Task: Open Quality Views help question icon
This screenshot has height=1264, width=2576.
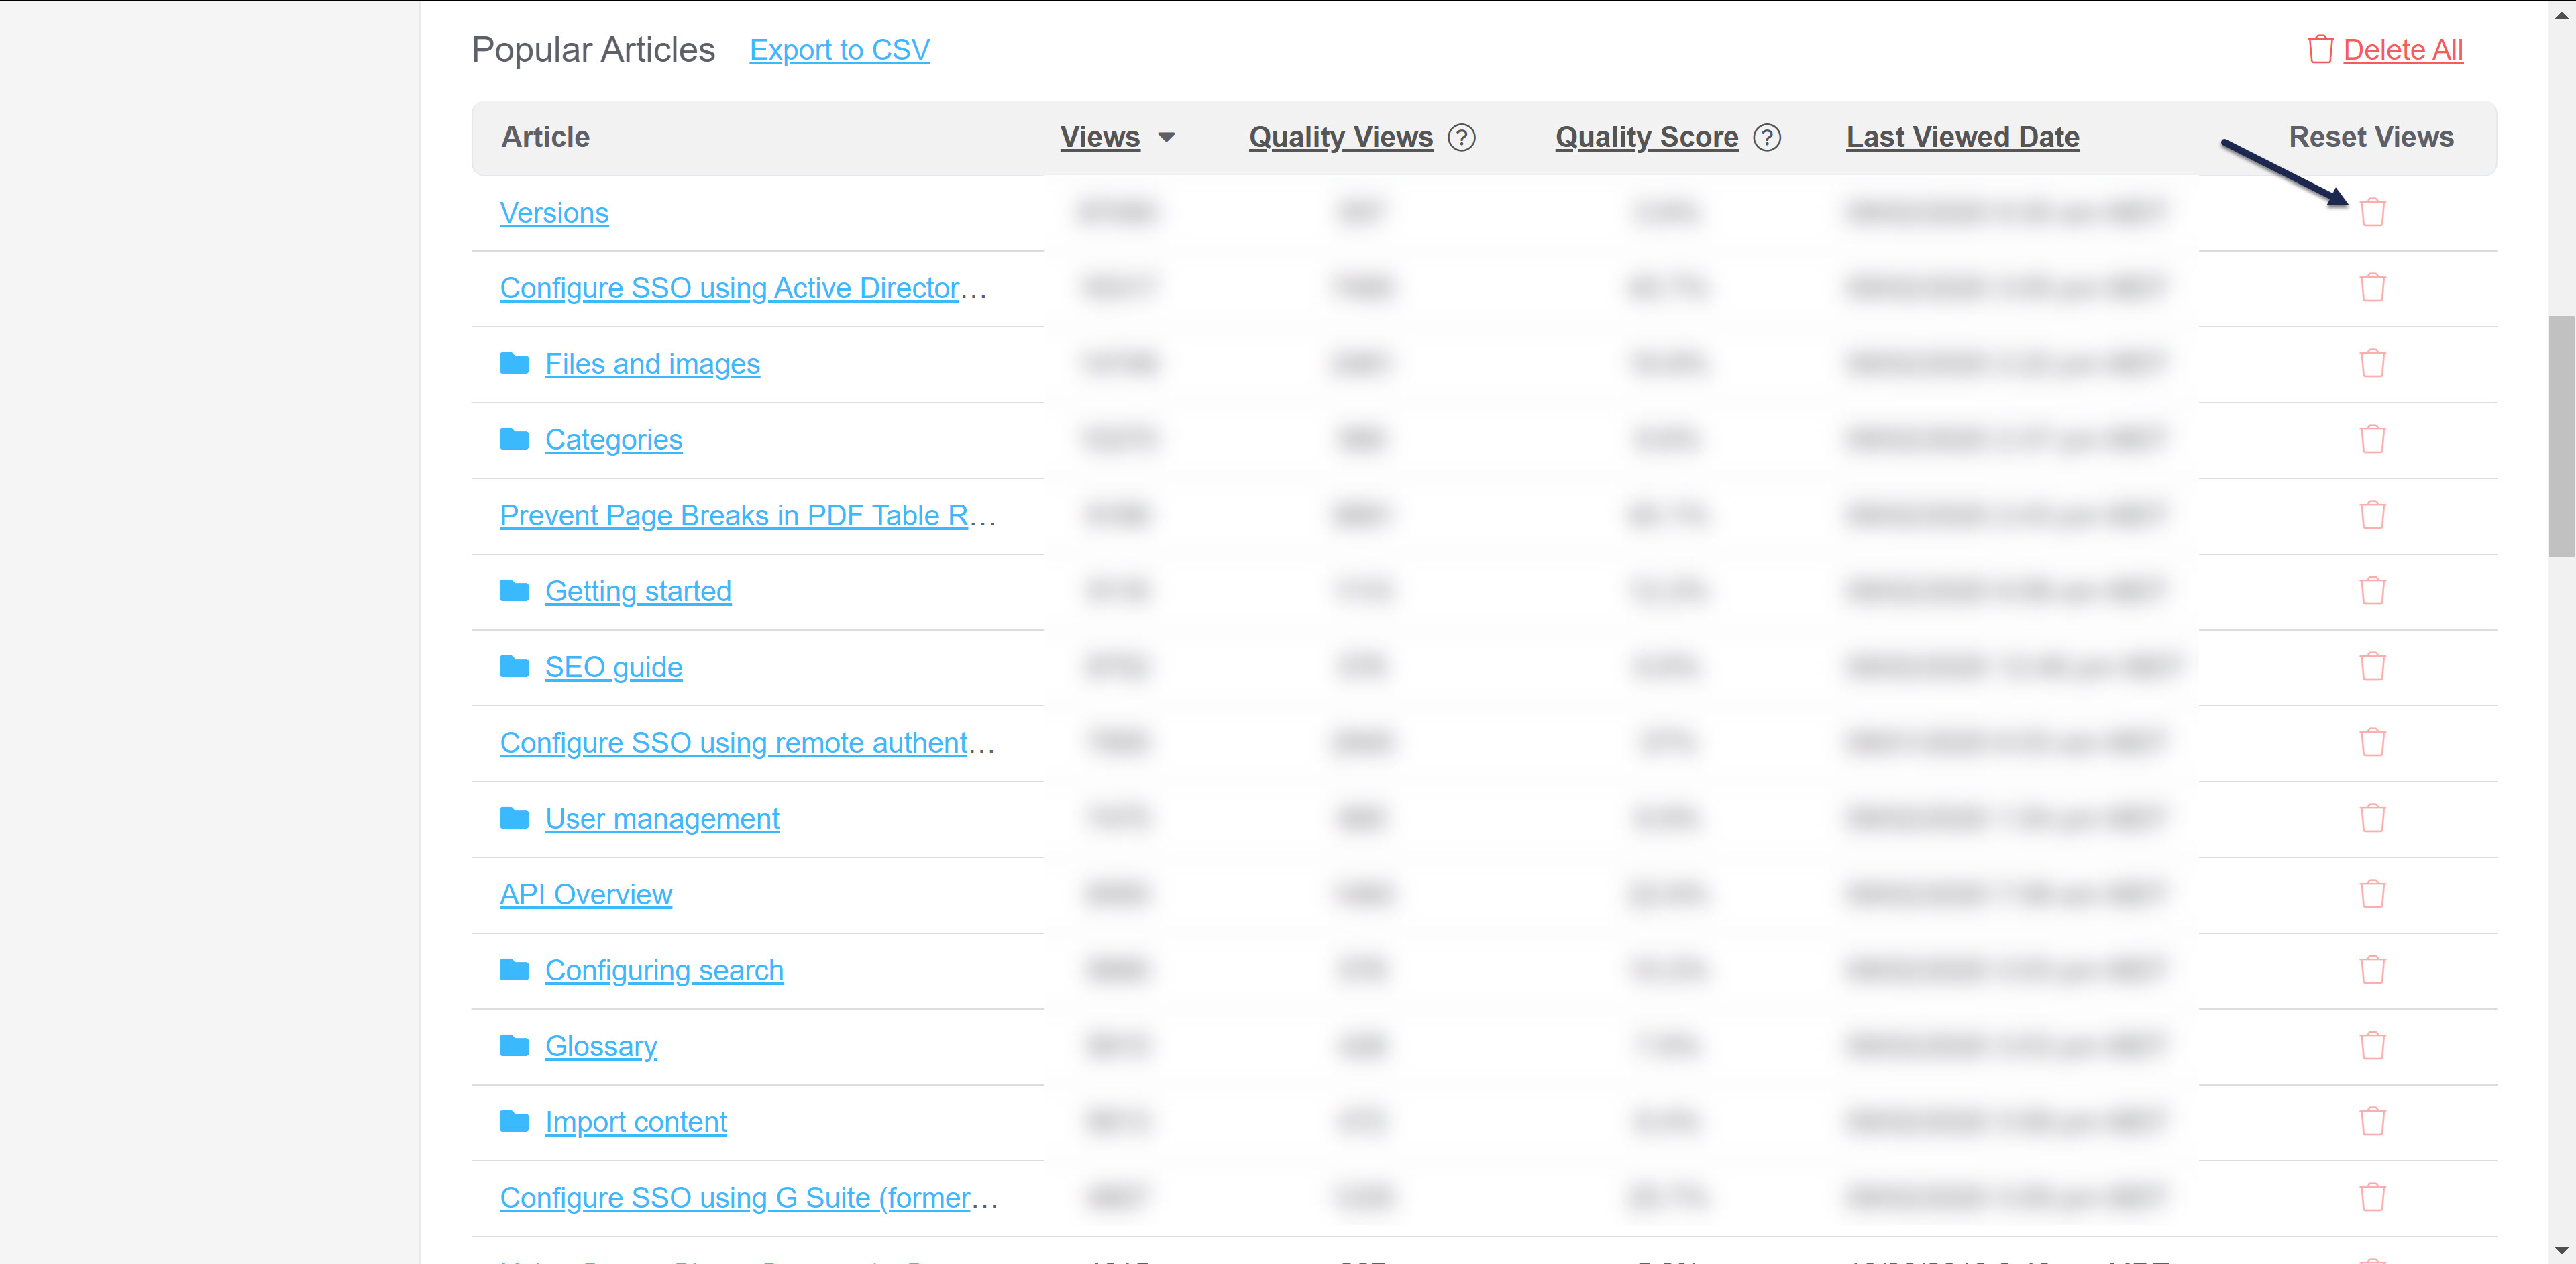Action: click(1461, 137)
